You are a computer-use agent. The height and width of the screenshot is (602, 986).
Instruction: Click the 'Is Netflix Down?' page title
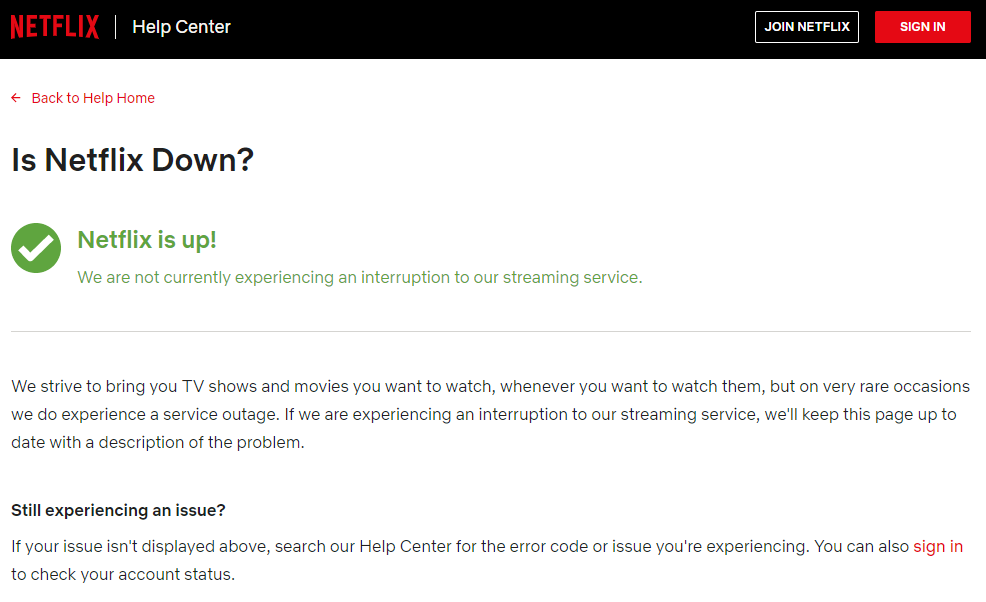click(x=133, y=160)
